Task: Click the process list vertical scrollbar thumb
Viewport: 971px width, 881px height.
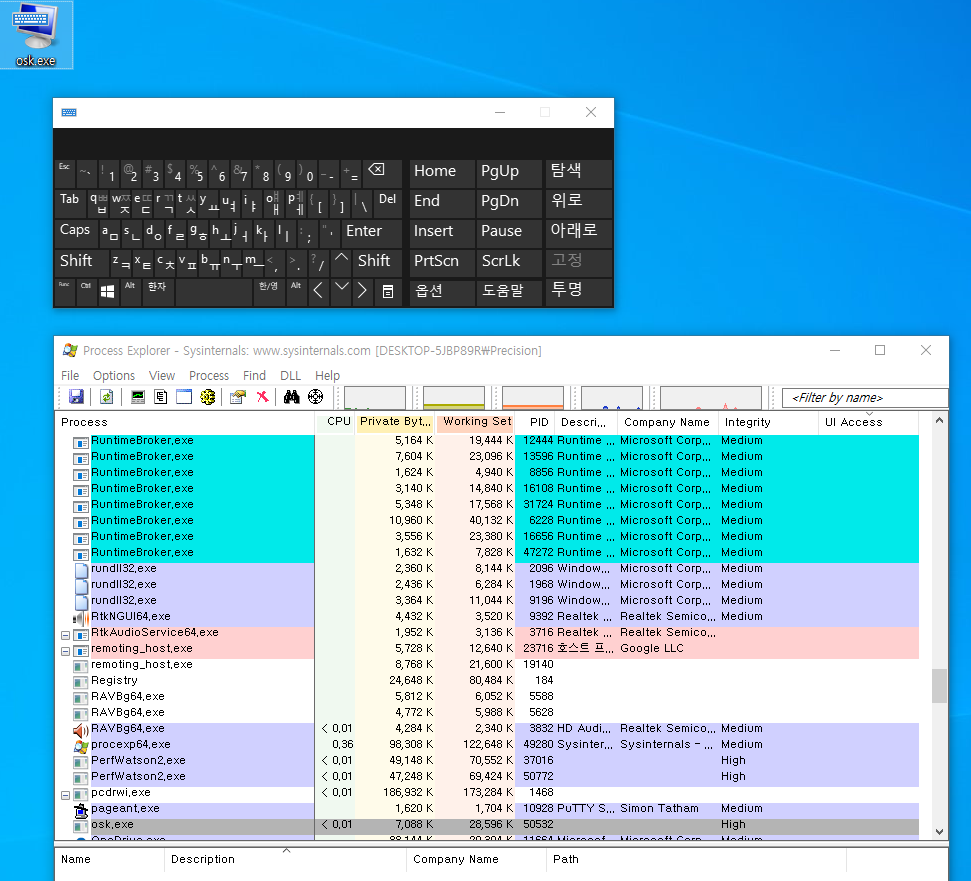Action: click(939, 686)
